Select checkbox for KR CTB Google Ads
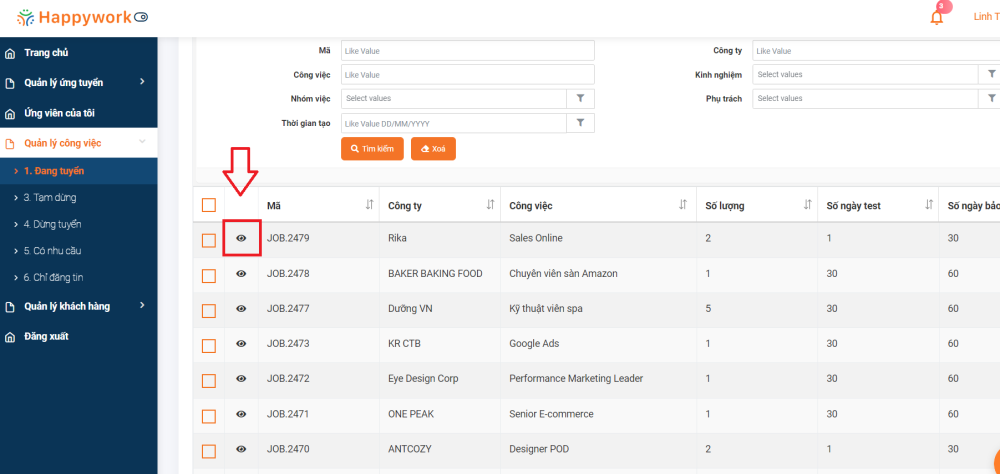Screen dimensions: 1000x474 click(x=209, y=345)
